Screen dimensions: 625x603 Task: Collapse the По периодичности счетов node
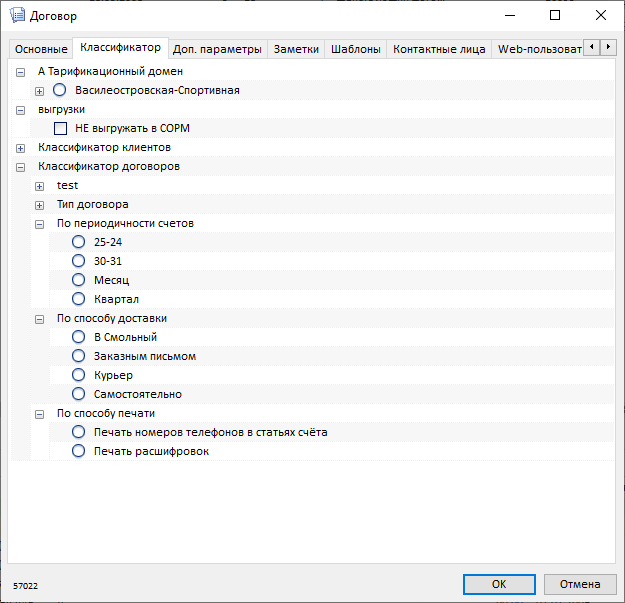pyautogui.click(x=39, y=224)
